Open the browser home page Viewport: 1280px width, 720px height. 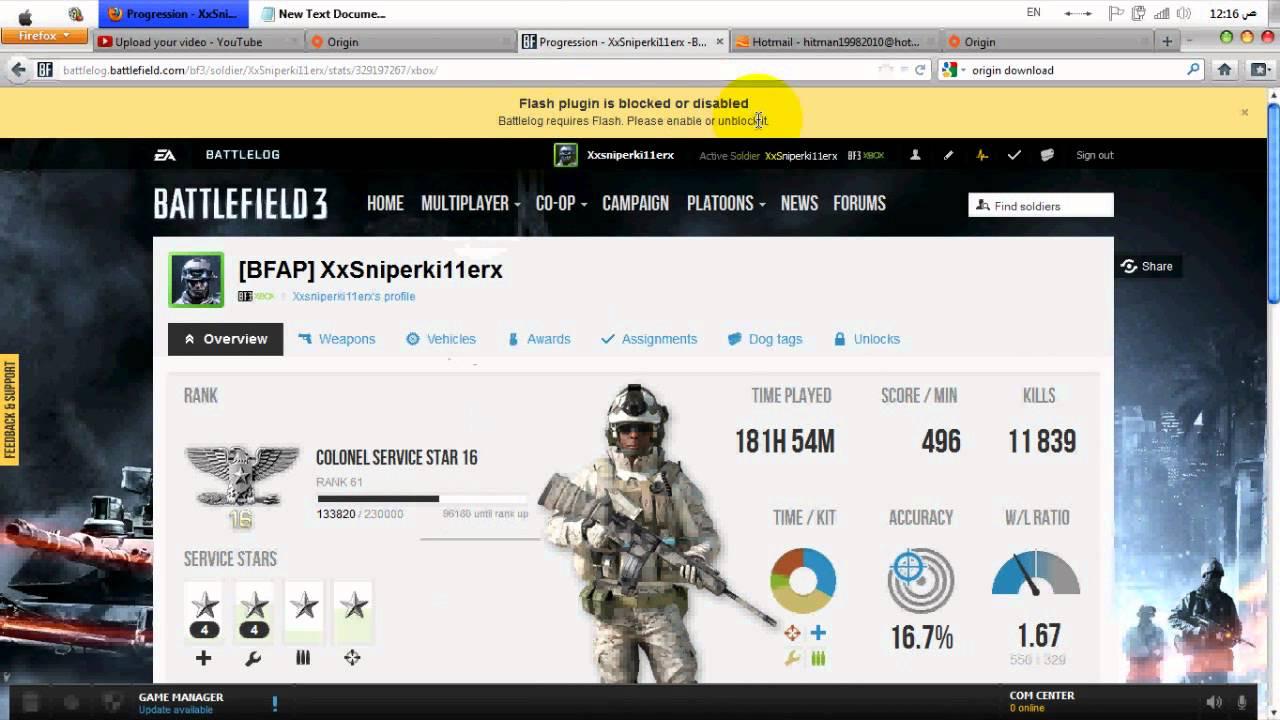click(1224, 70)
